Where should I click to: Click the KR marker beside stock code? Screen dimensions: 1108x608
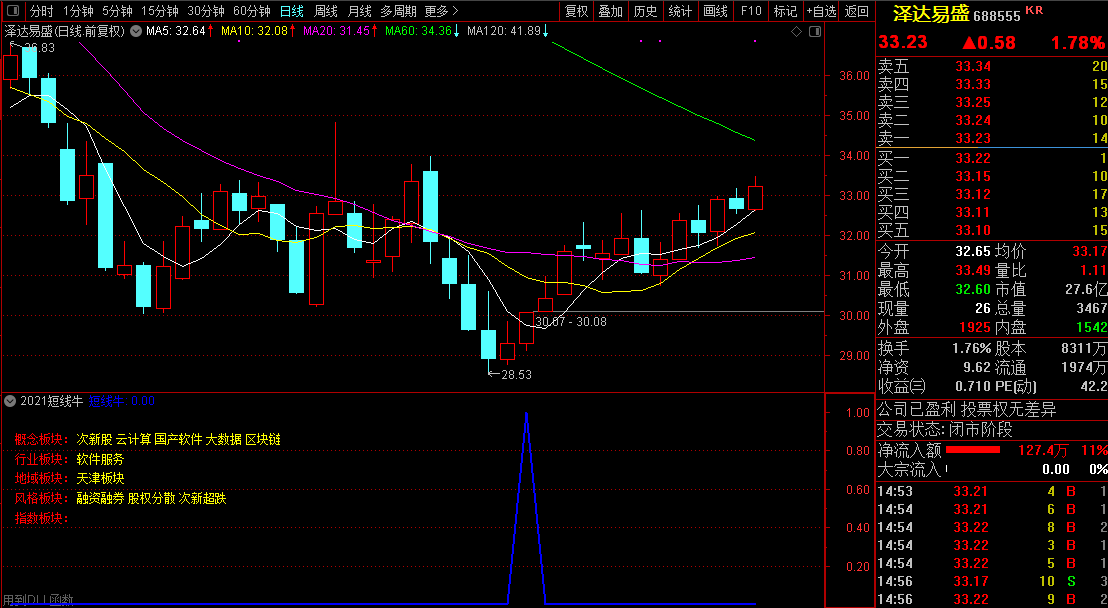[x=1034, y=10]
